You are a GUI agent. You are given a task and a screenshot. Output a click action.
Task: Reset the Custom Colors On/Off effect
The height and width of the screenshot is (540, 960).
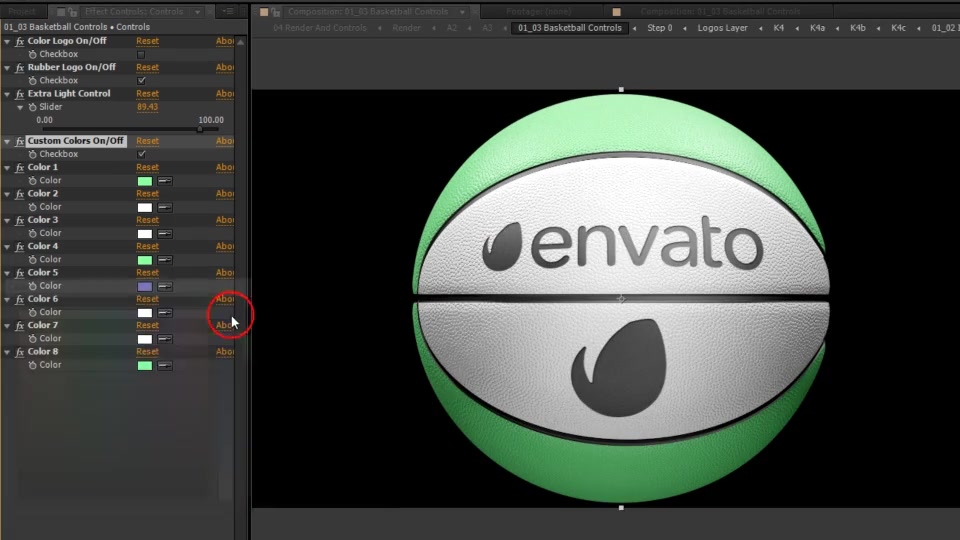coord(147,141)
